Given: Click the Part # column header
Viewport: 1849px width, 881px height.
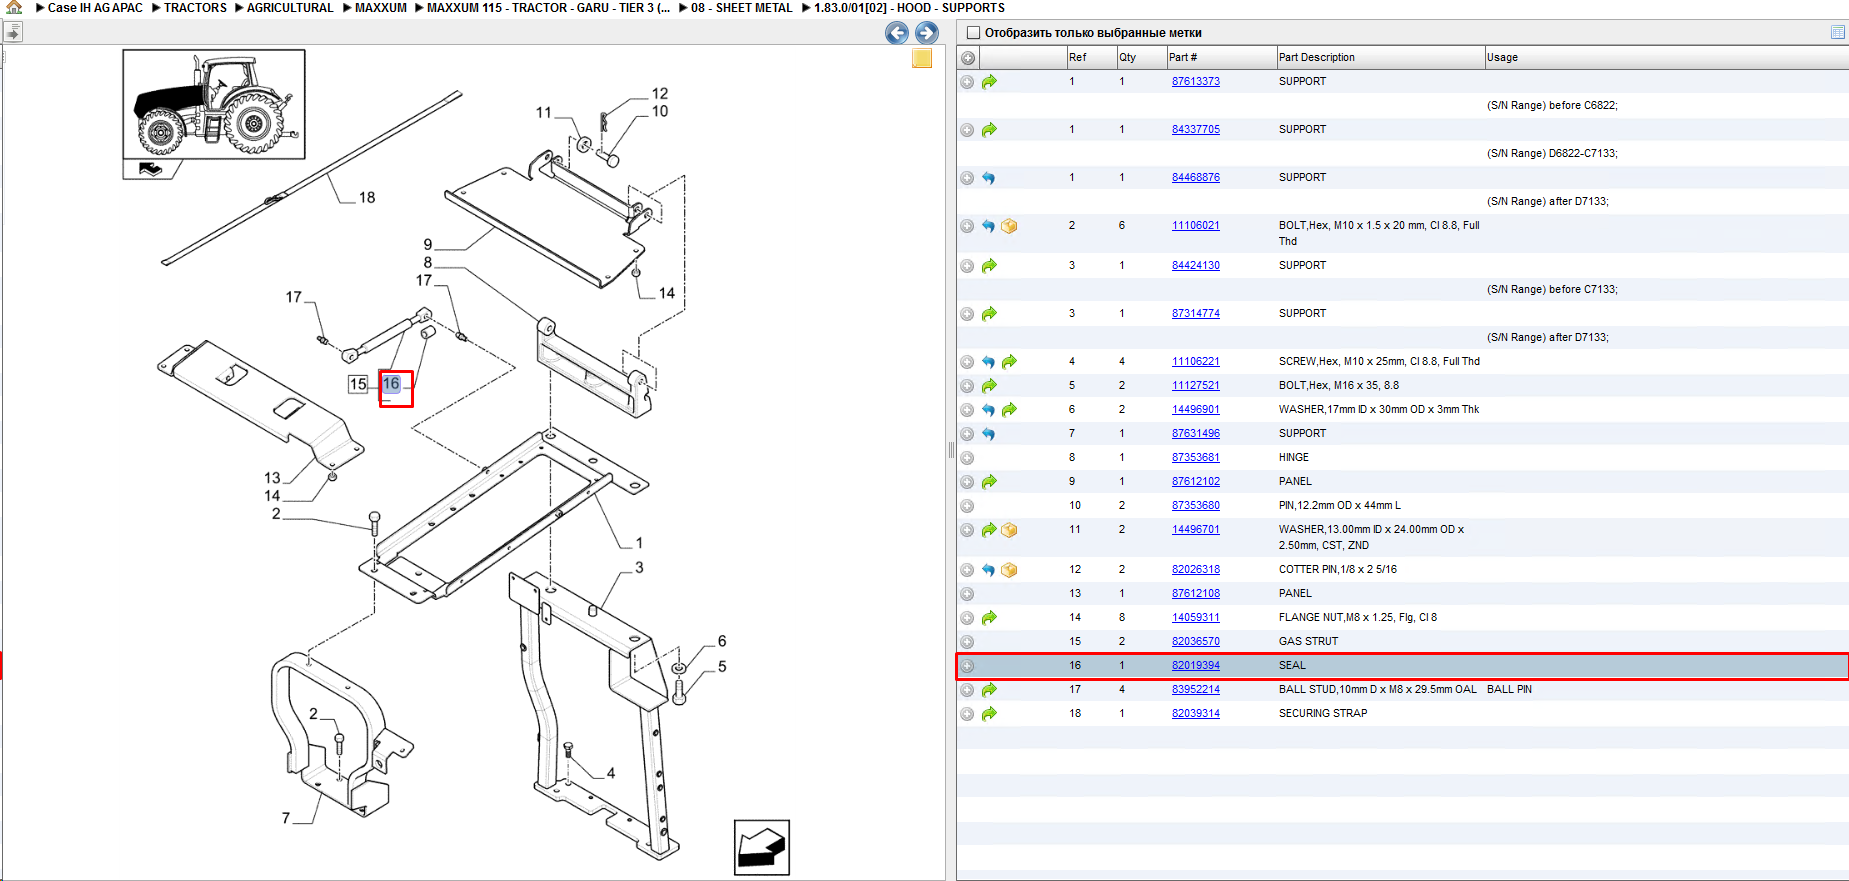Looking at the screenshot, I should pos(1221,58).
